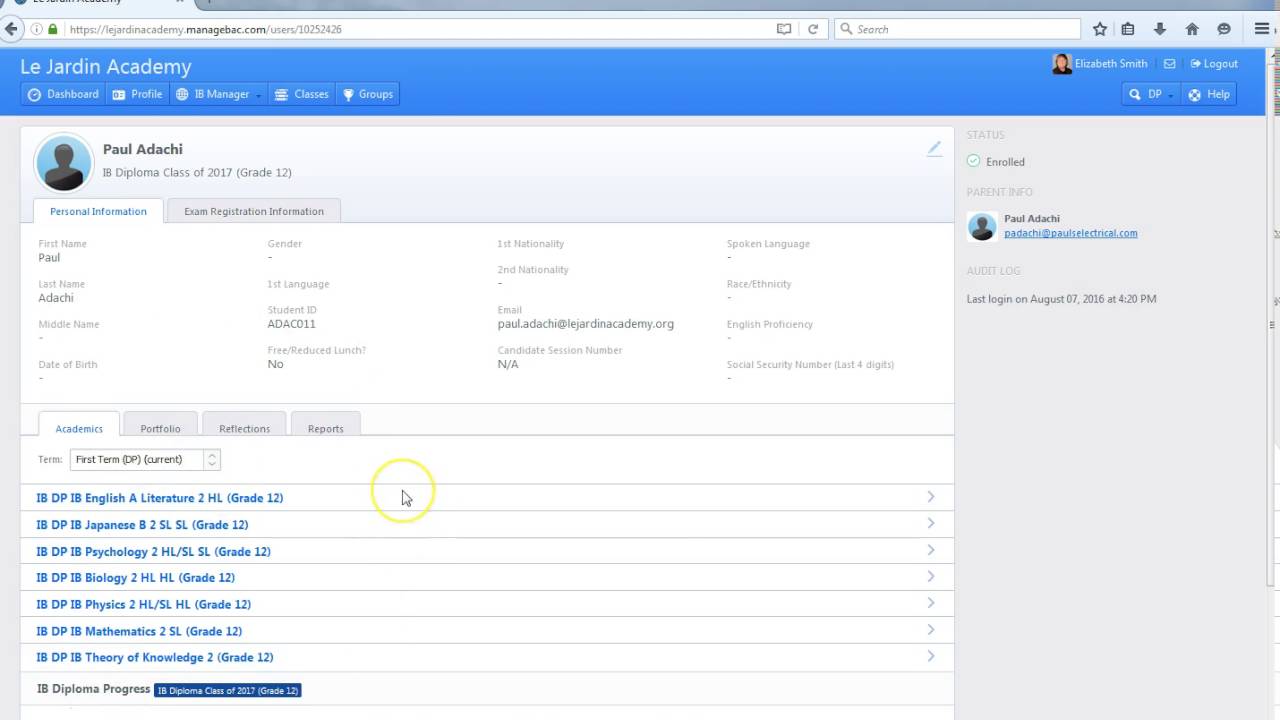This screenshot has height=720, width=1280.
Task: Click the smiley chat icon in browser toolbar
Action: point(1224,29)
